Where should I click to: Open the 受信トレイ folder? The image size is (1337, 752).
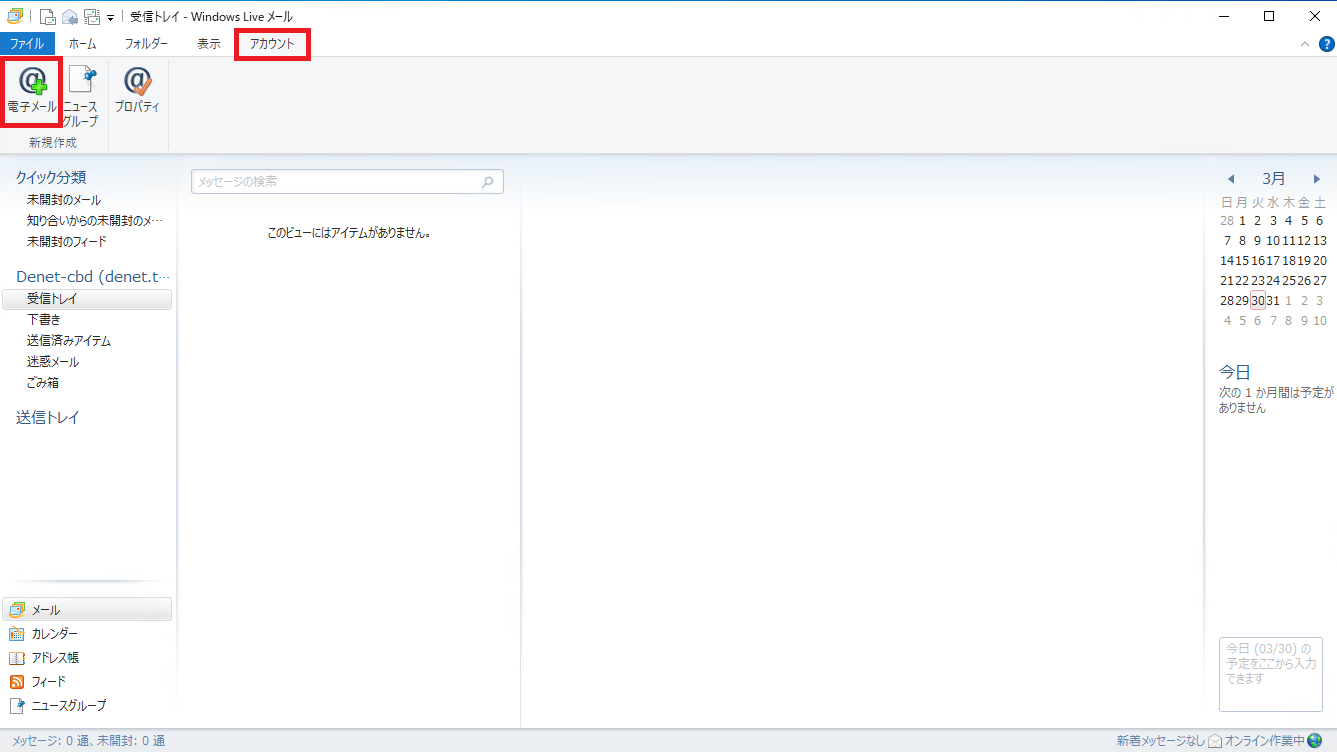pos(87,299)
